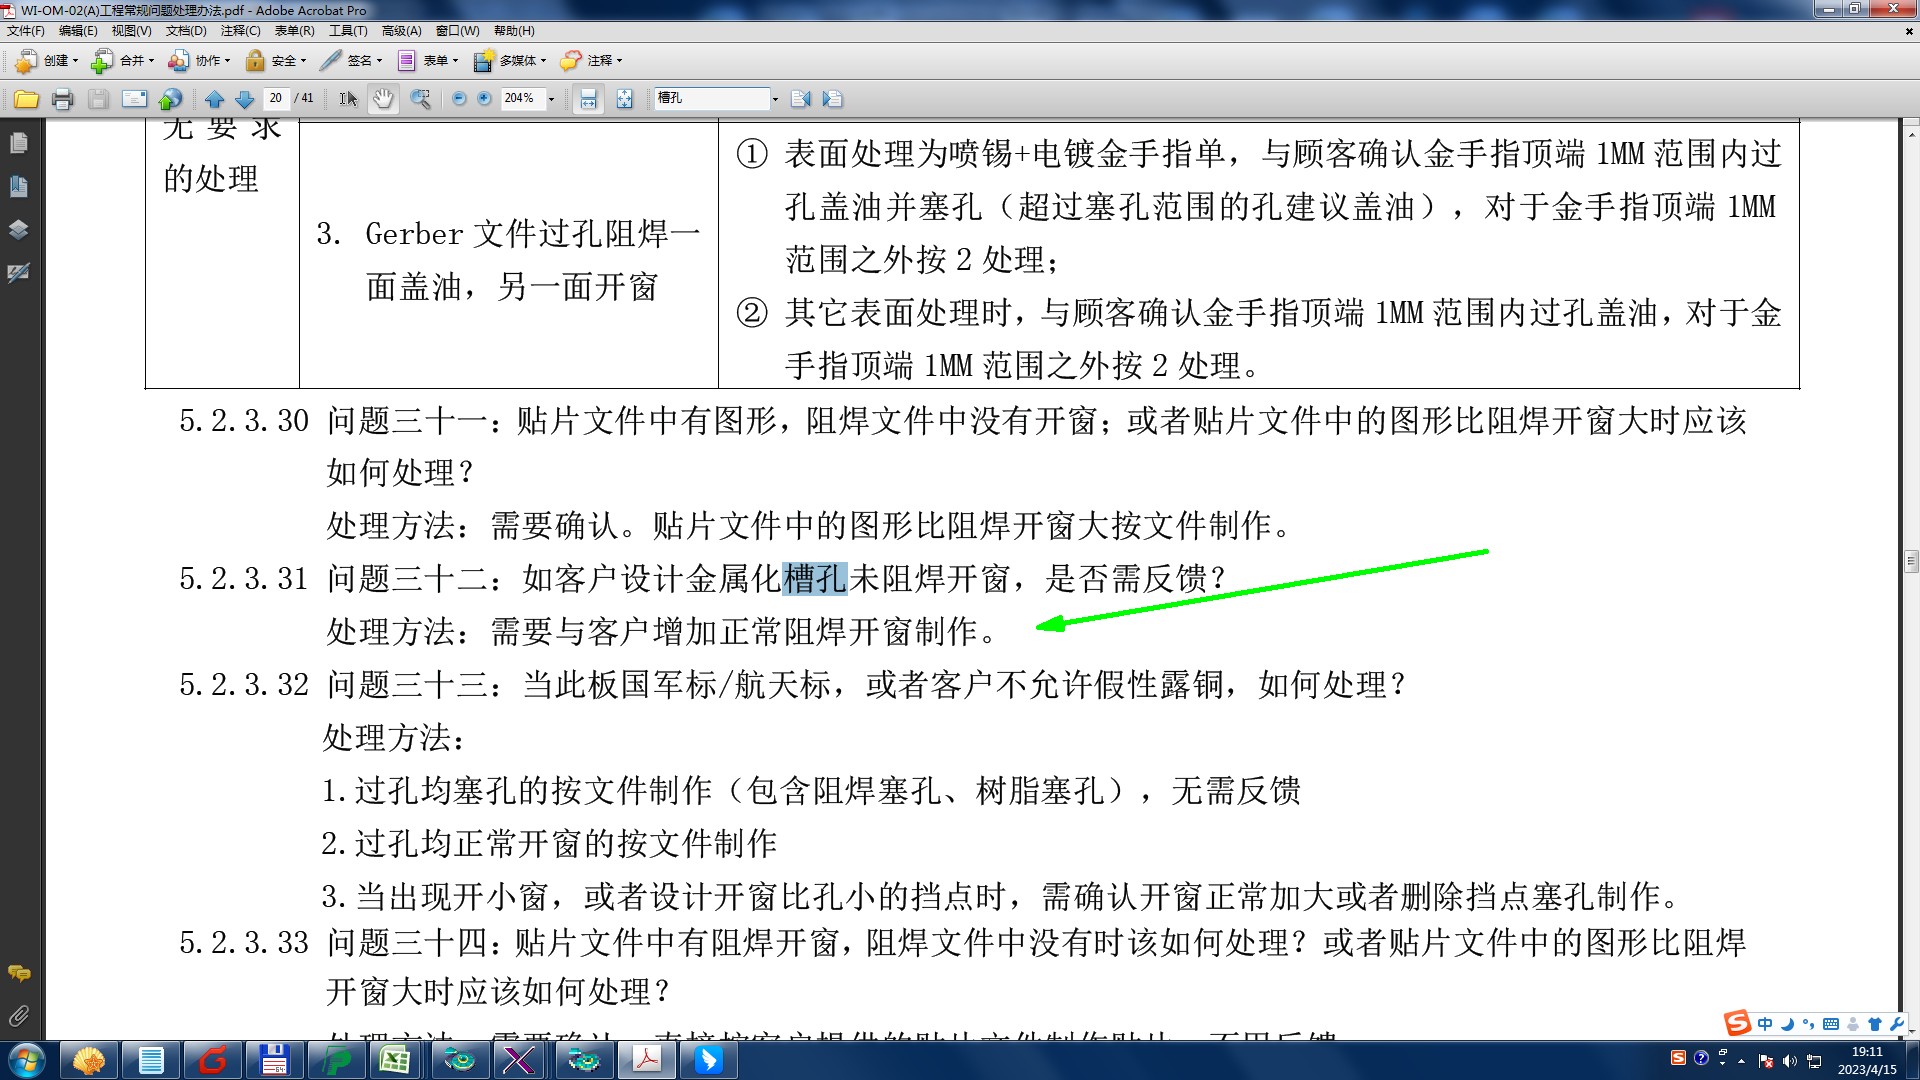Click the marquee zoom magnifier tool
1920x1080 pixels.
(x=421, y=99)
